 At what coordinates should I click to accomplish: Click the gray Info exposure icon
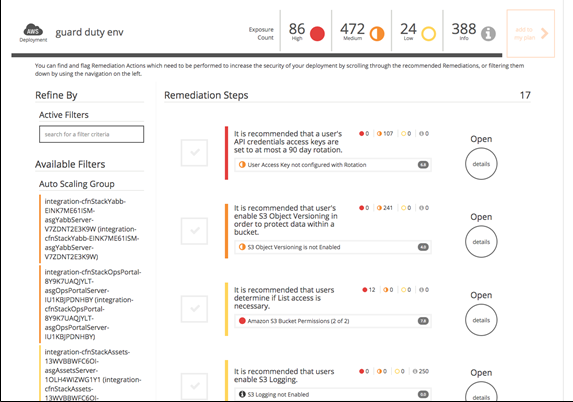click(488, 34)
